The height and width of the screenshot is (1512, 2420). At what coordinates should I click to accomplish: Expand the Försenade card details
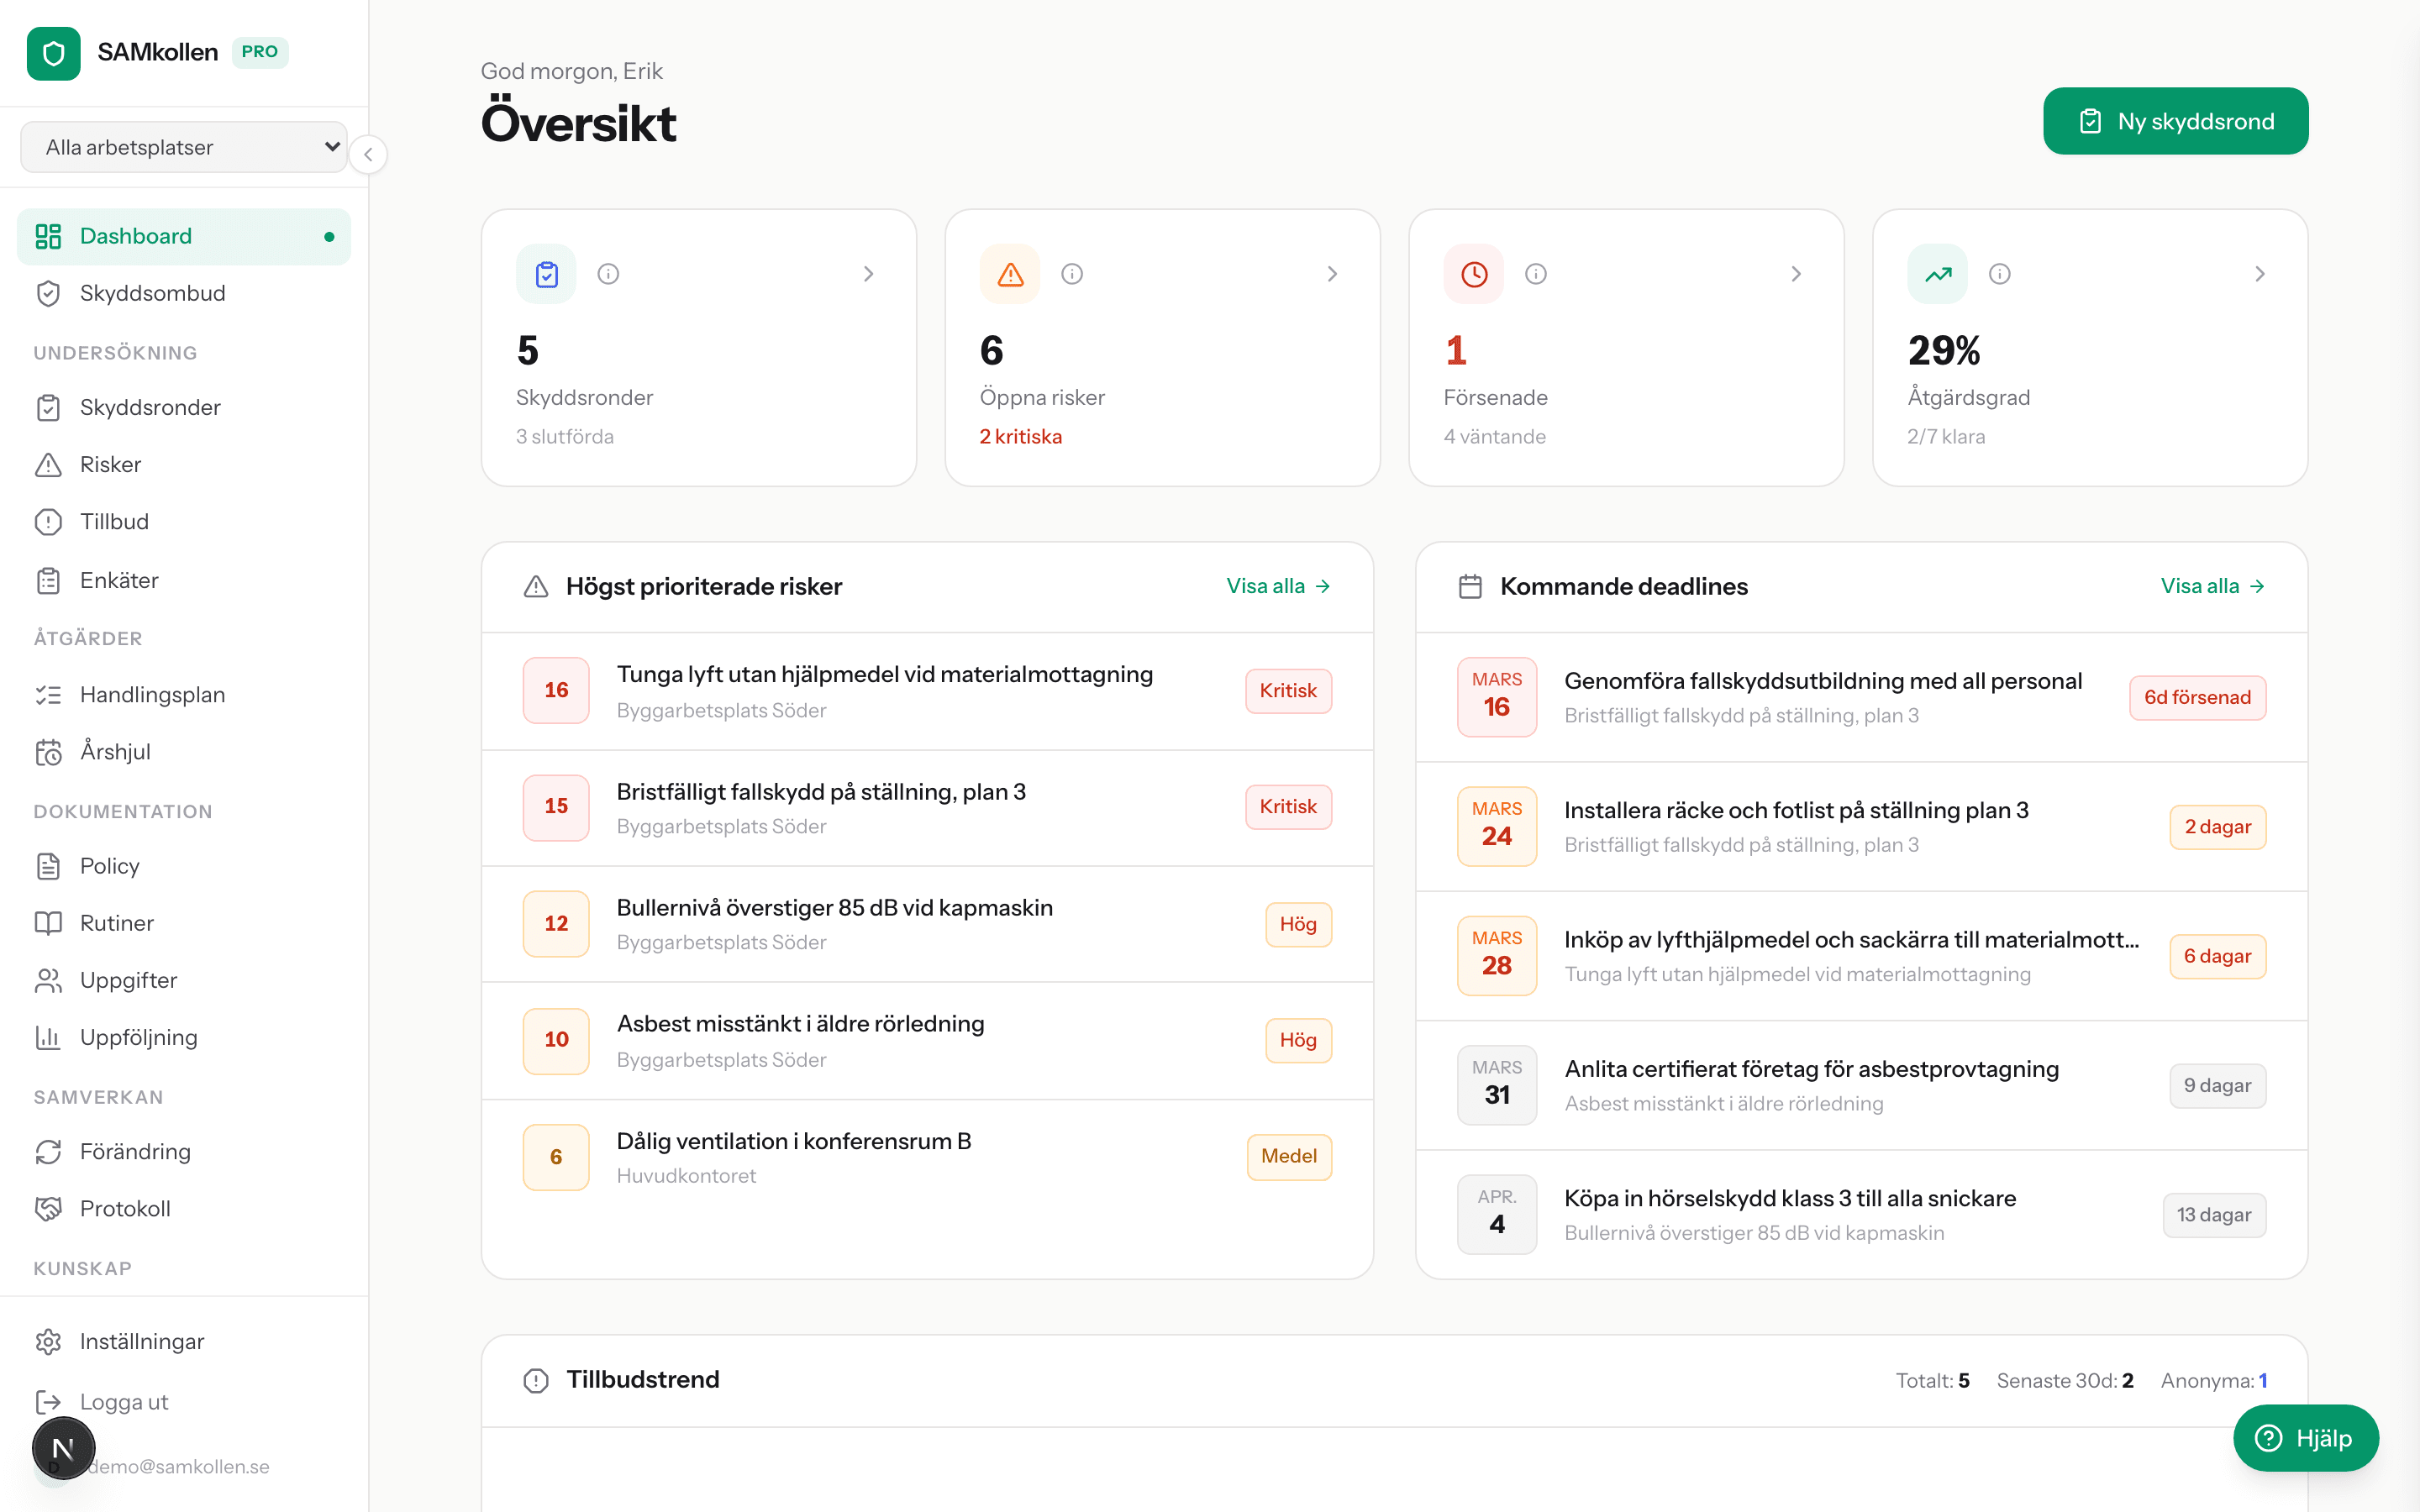click(1796, 273)
